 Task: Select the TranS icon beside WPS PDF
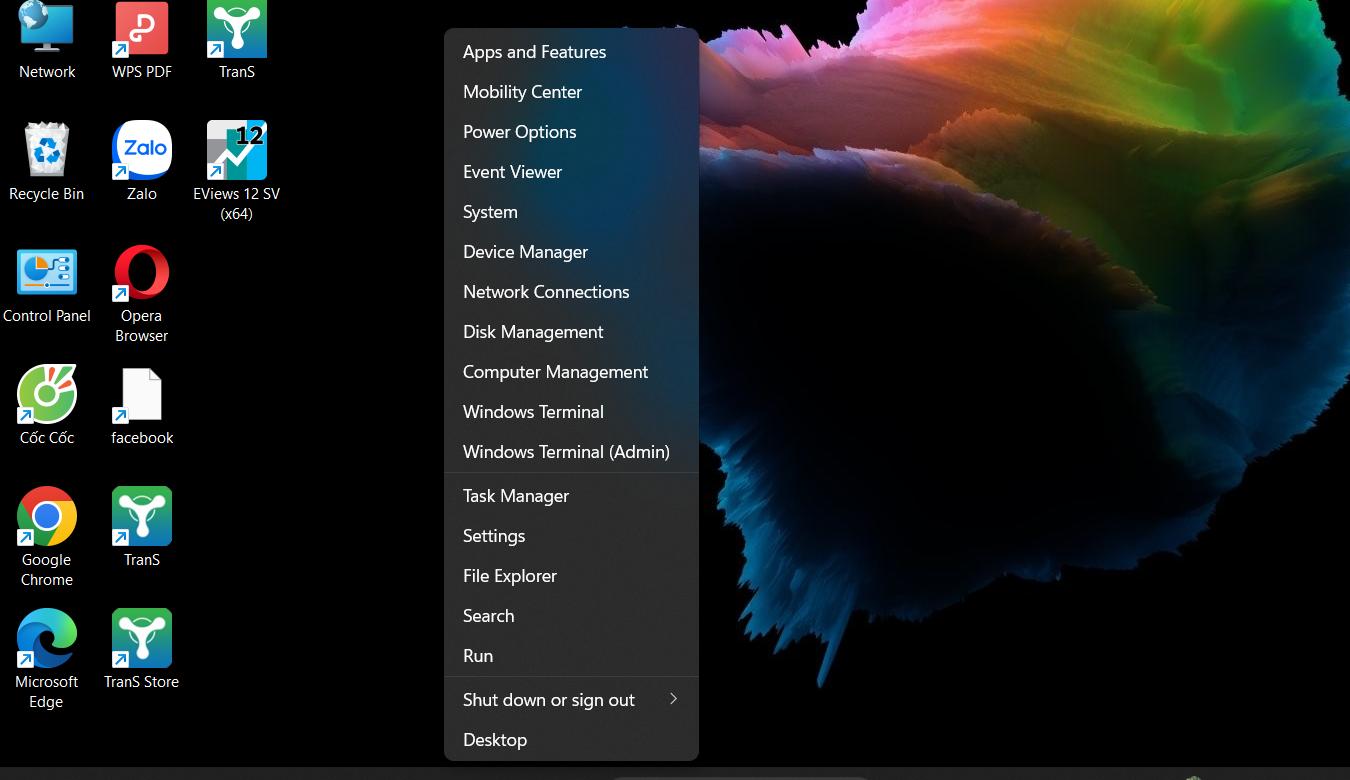pos(237,40)
